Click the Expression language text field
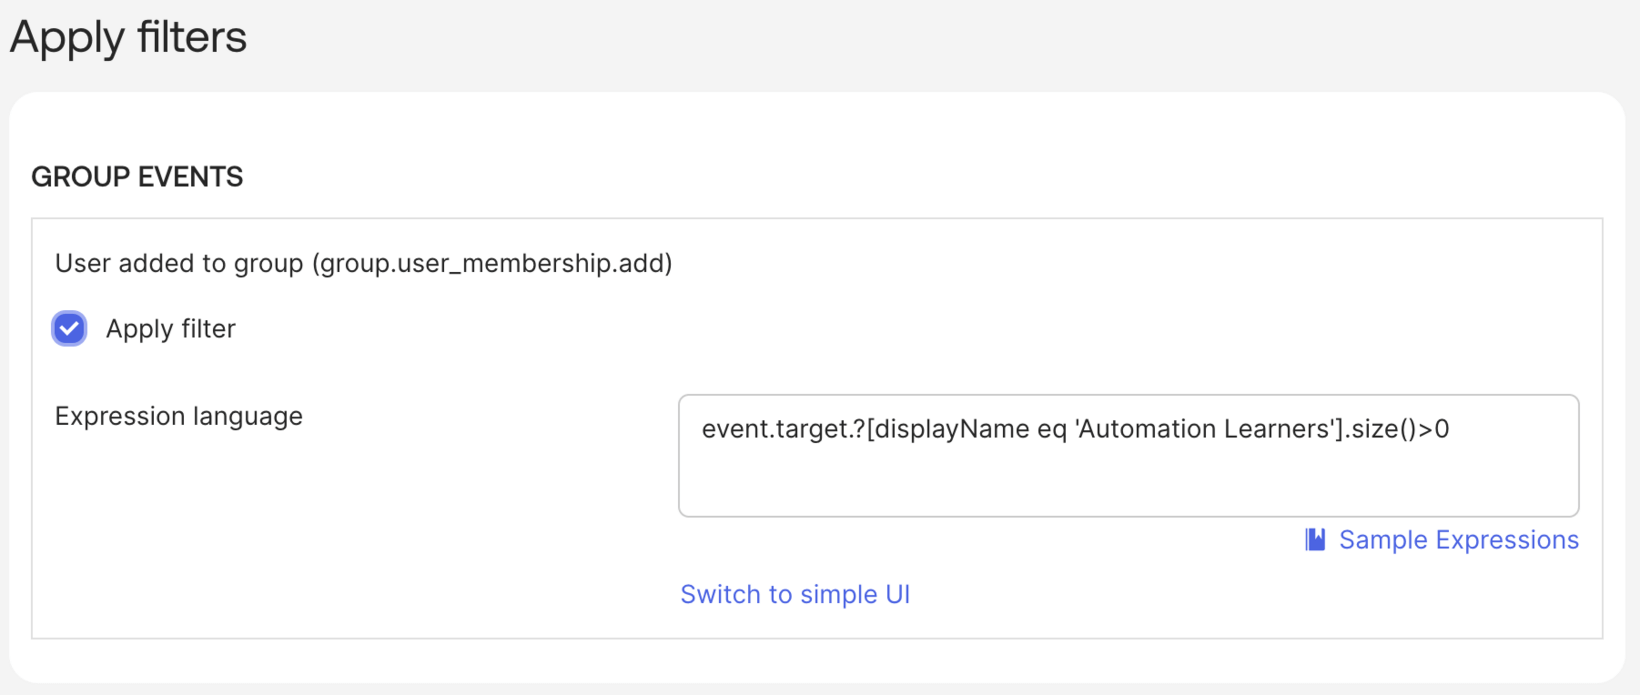1640x695 pixels. click(x=1128, y=456)
